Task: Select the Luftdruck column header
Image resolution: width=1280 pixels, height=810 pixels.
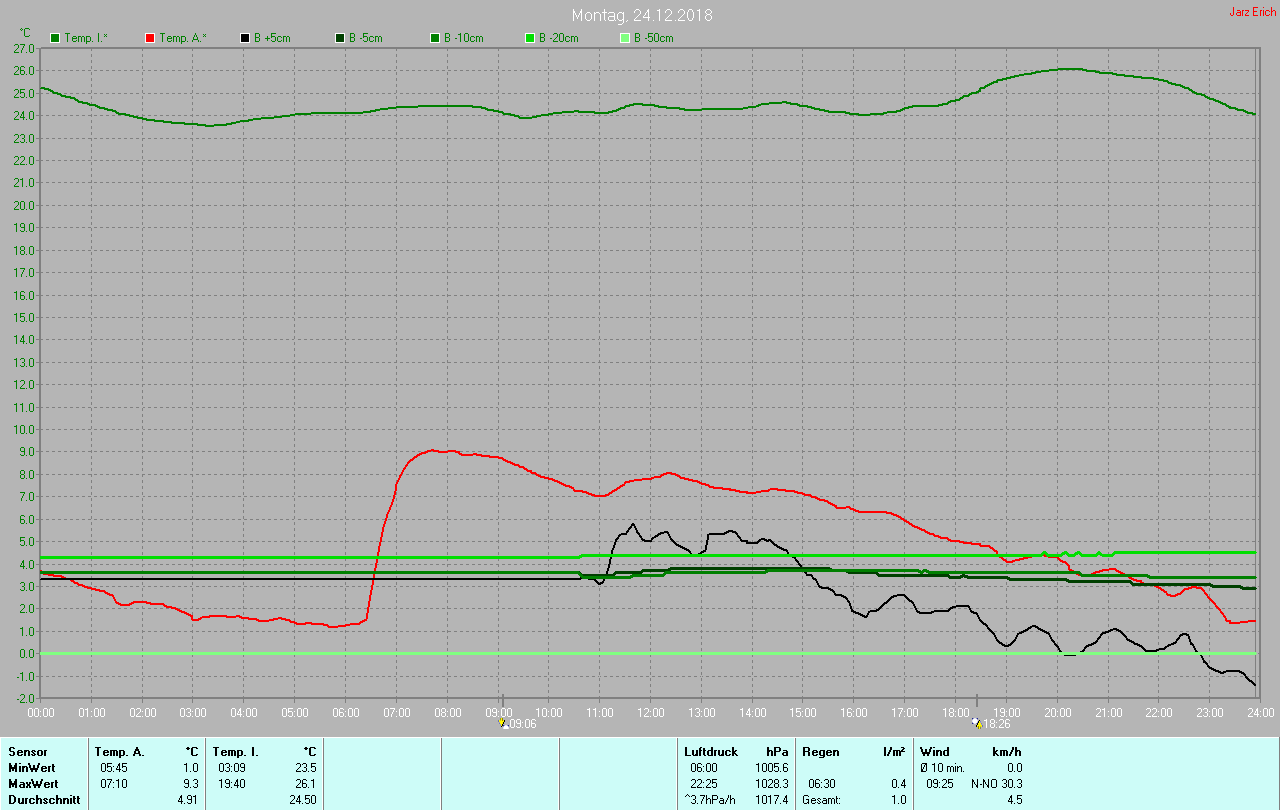Action: point(711,751)
